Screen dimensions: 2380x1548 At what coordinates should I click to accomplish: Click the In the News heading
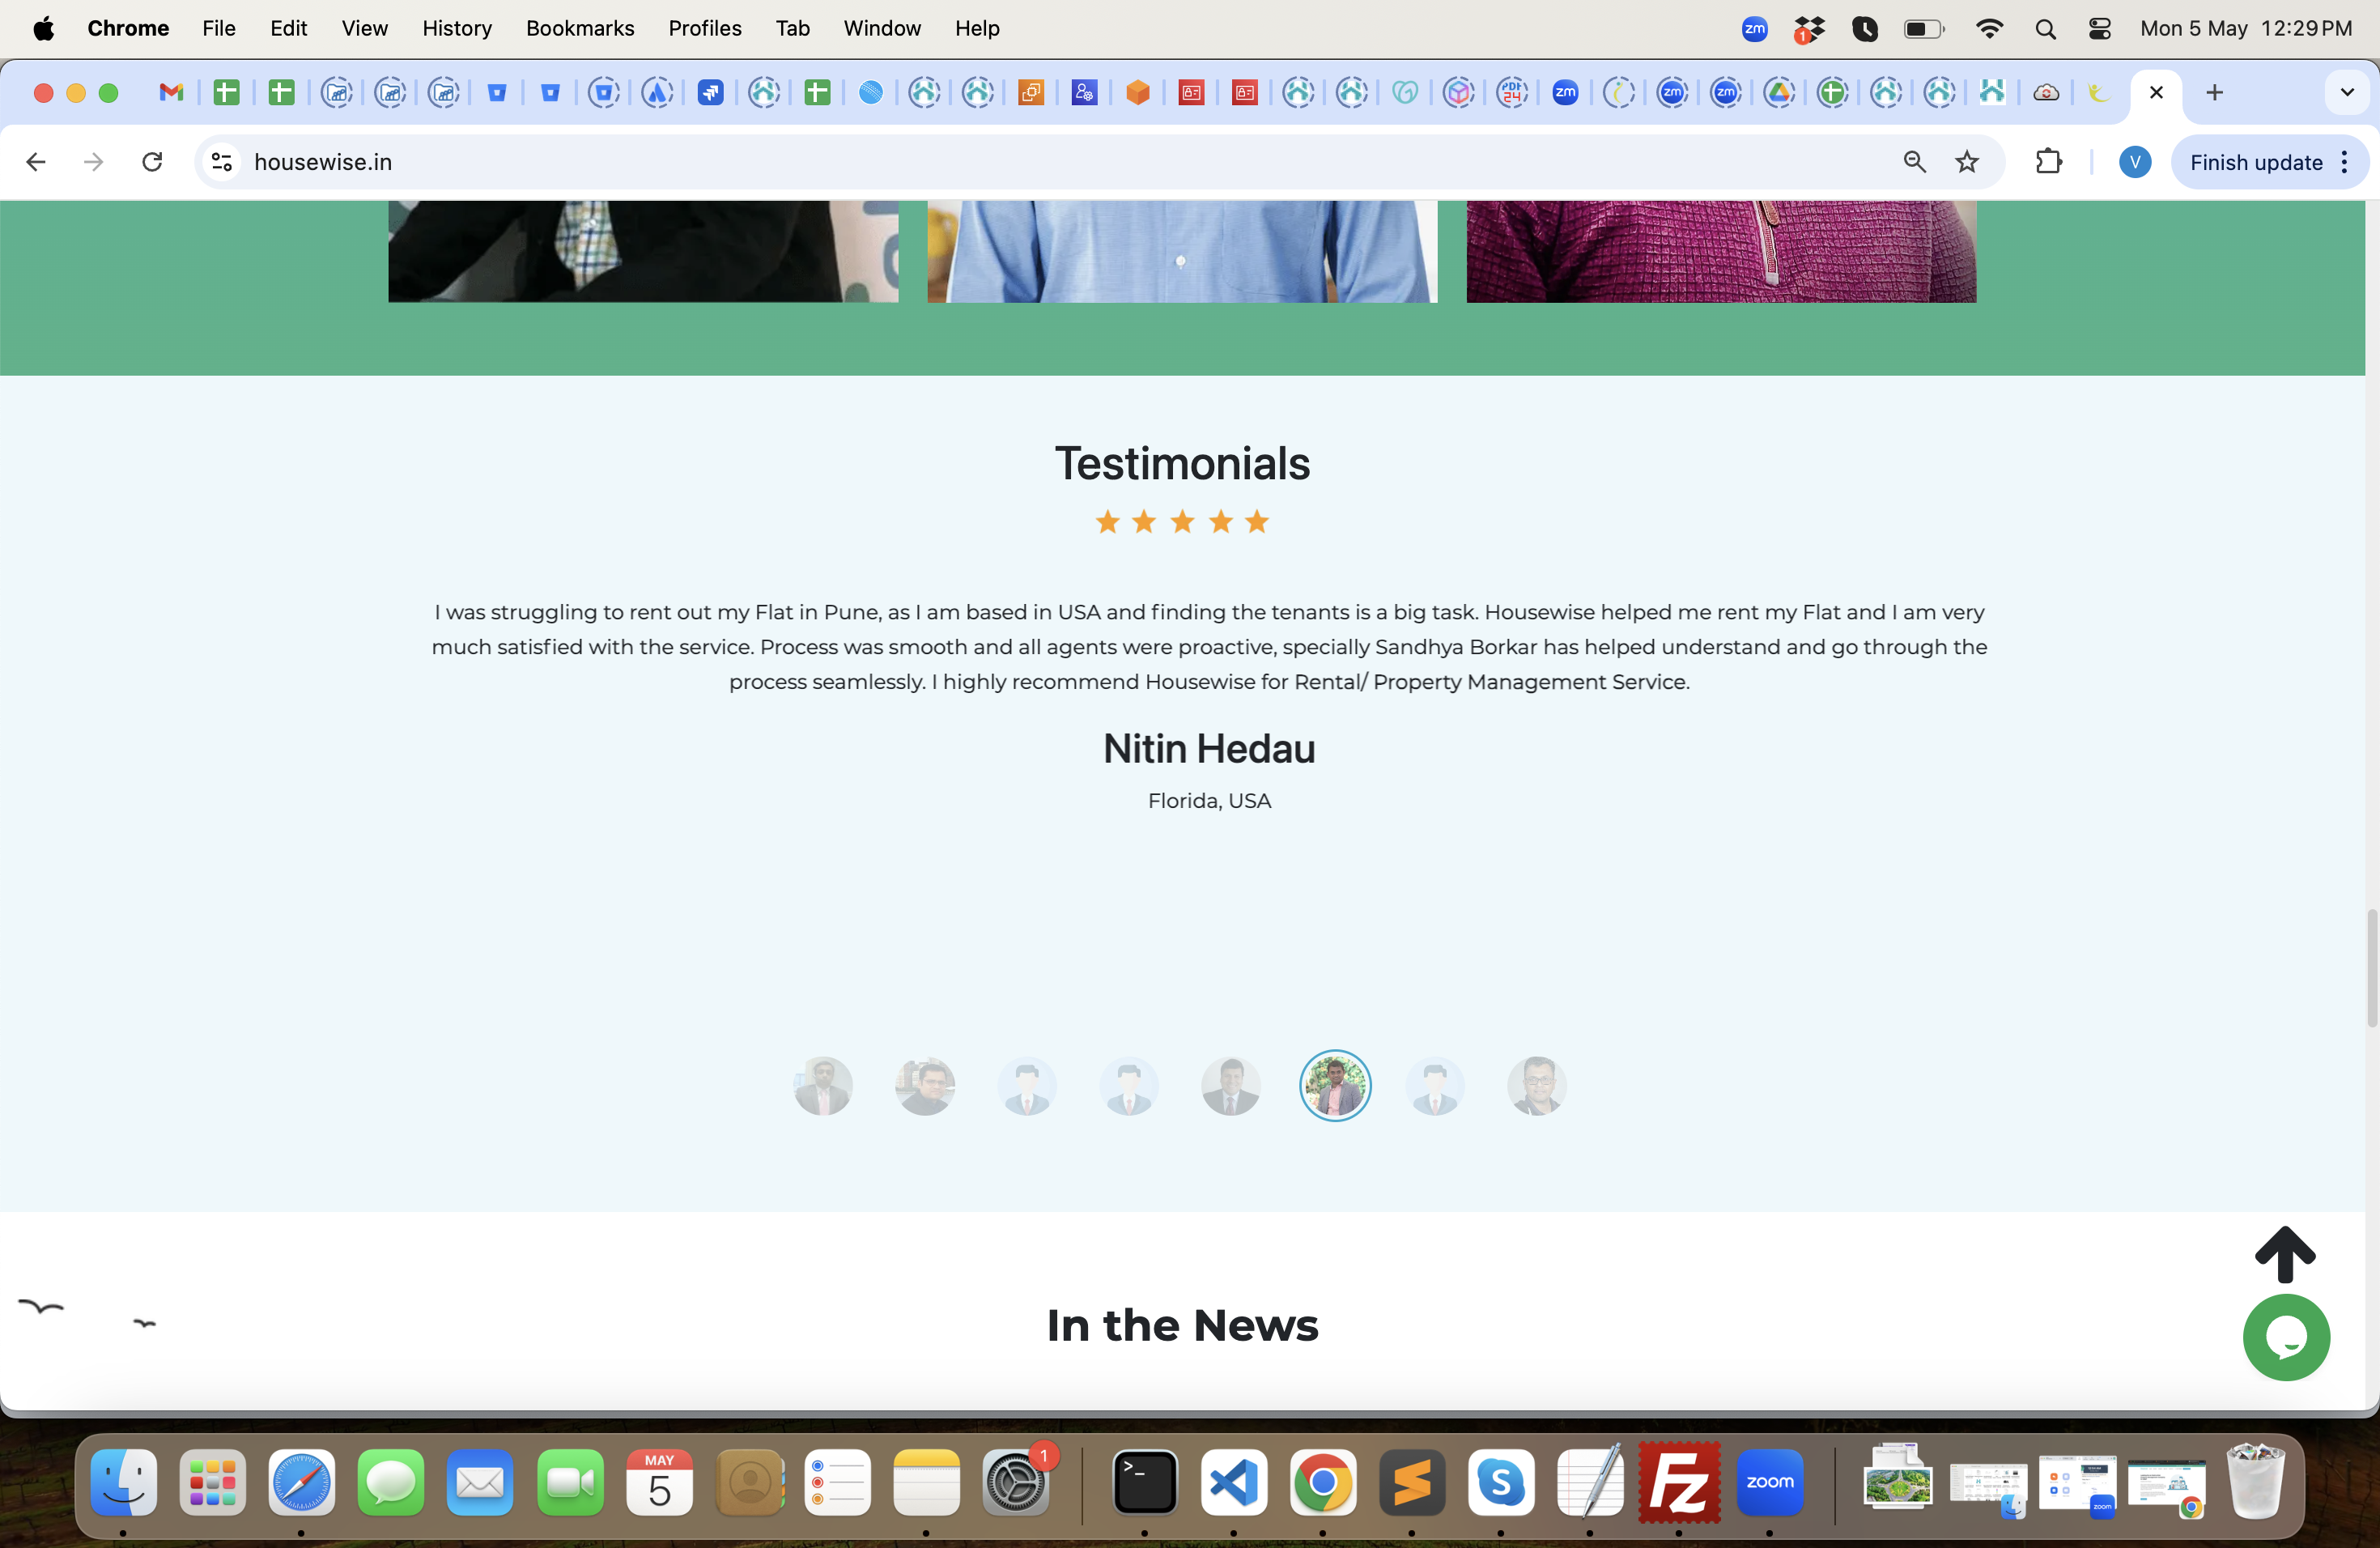pos(1183,1325)
